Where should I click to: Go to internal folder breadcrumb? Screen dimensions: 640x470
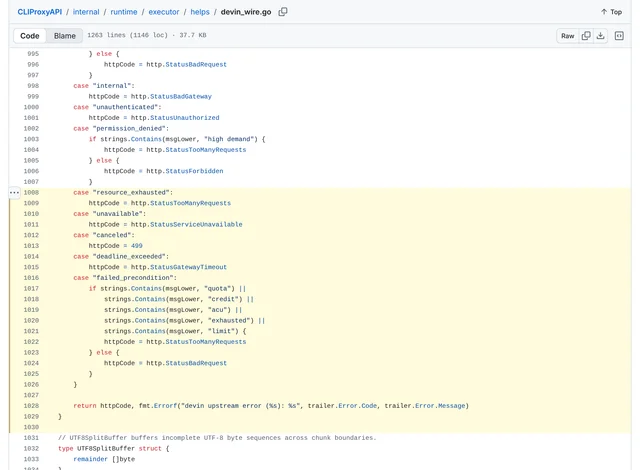pyautogui.click(x=86, y=12)
